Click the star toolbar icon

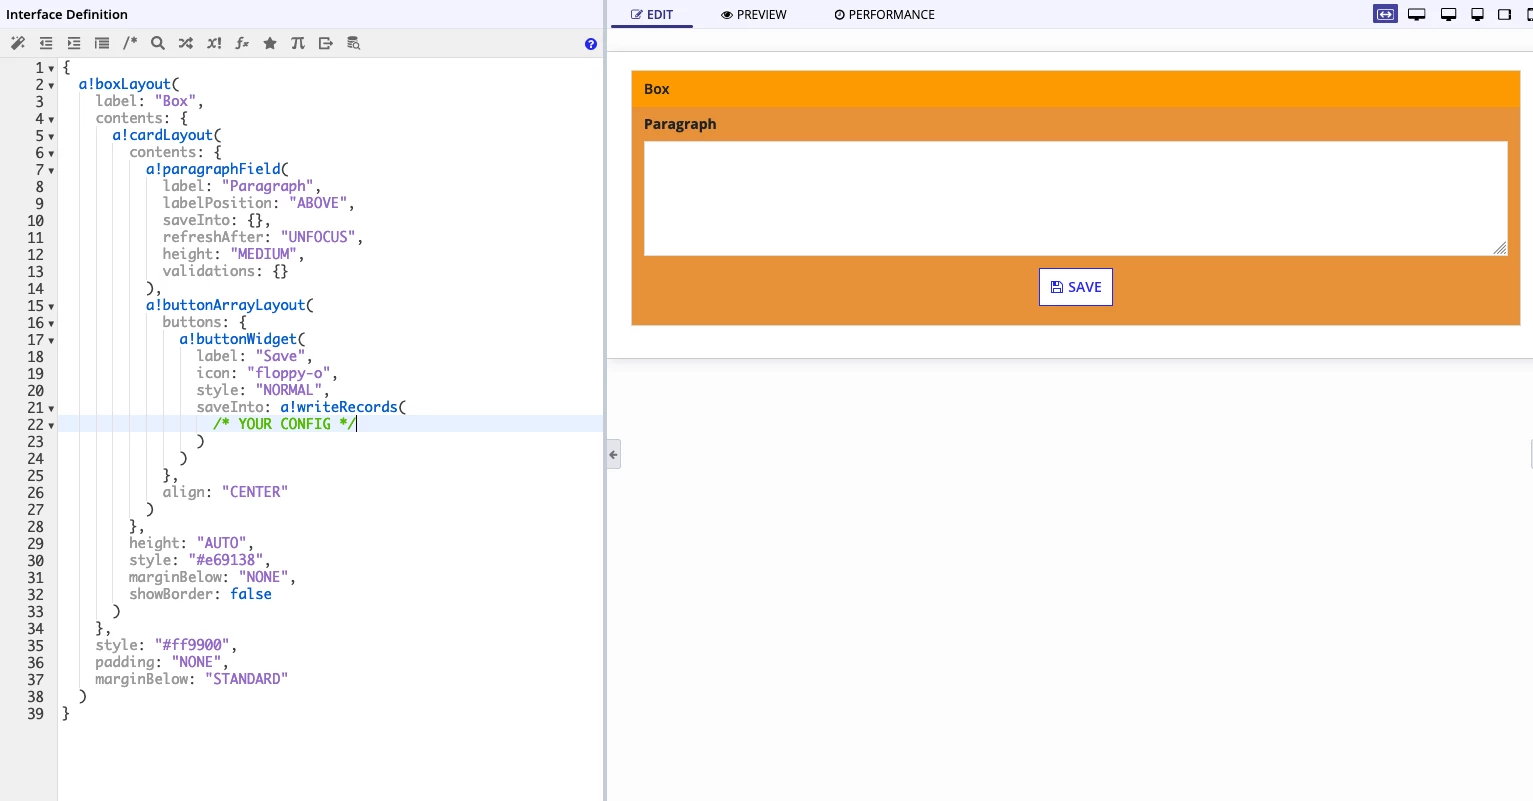pos(270,43)
